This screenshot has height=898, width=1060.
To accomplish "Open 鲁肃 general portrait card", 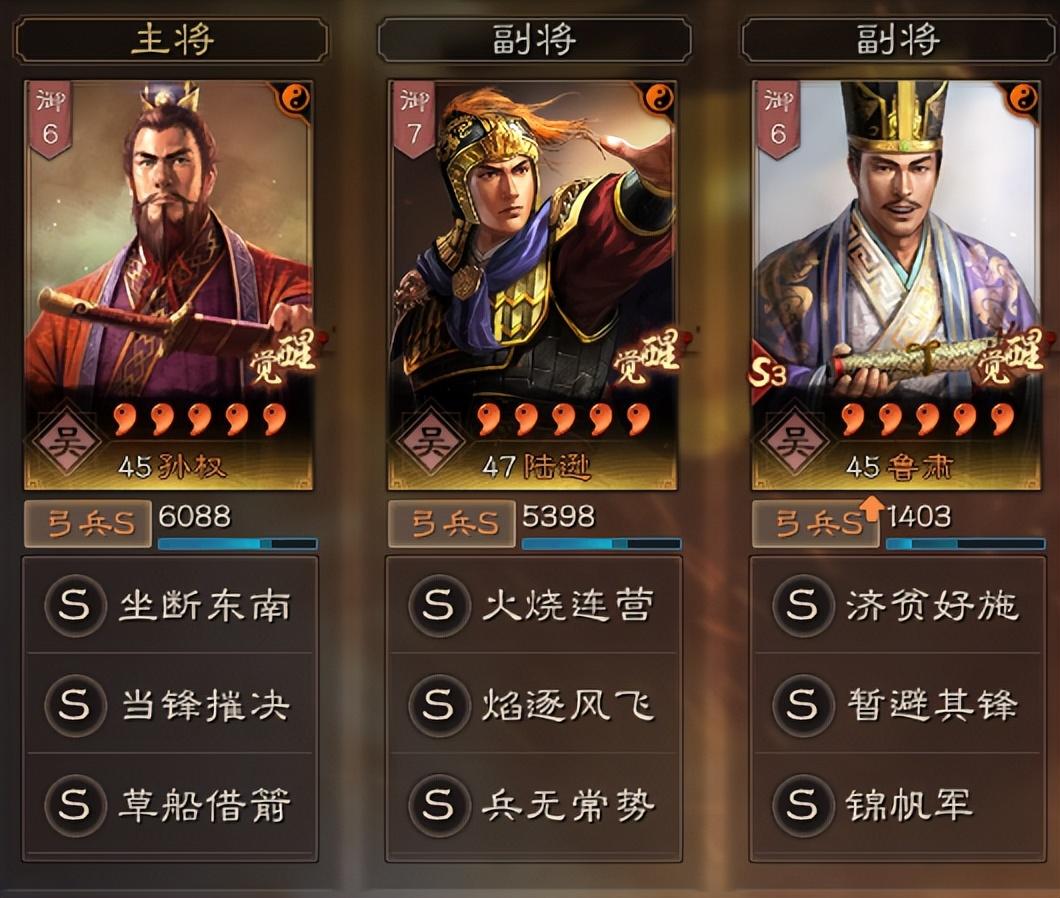I will point(896,285).
